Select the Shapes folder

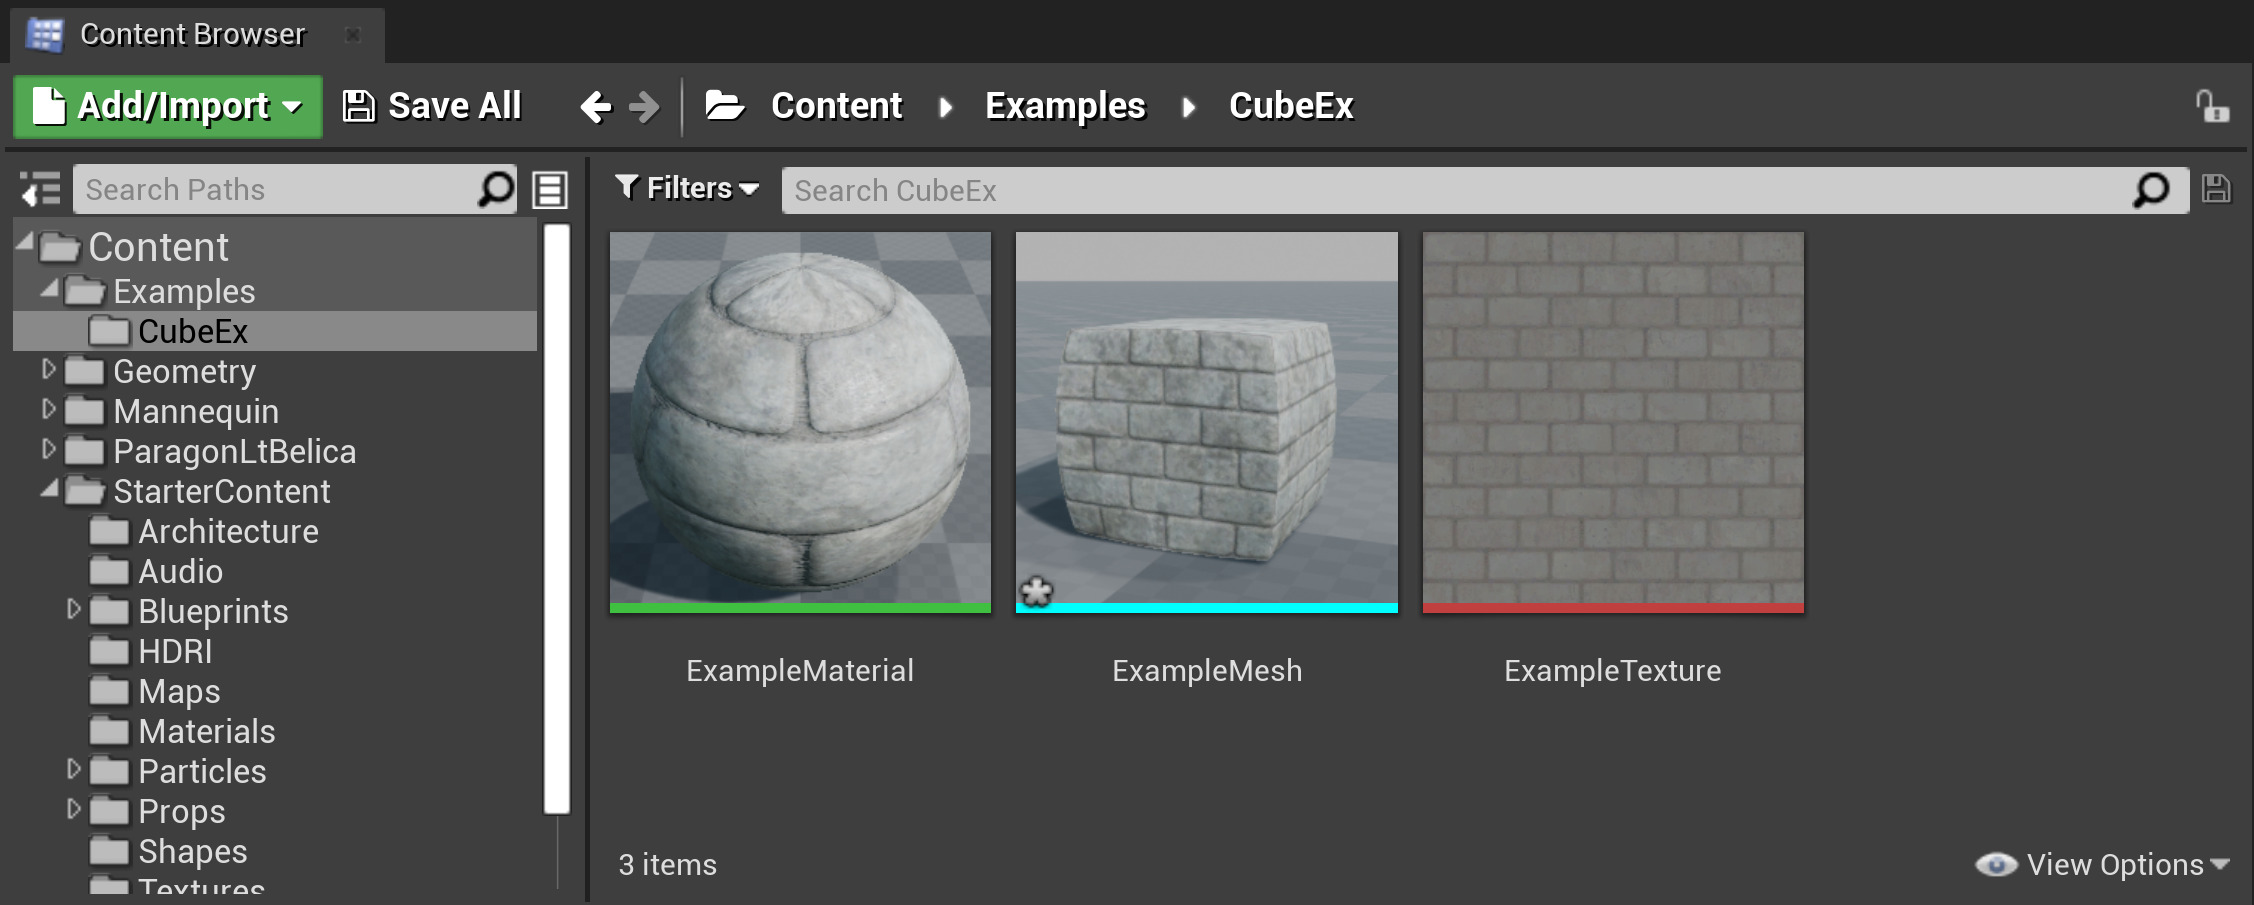point(275,851)
